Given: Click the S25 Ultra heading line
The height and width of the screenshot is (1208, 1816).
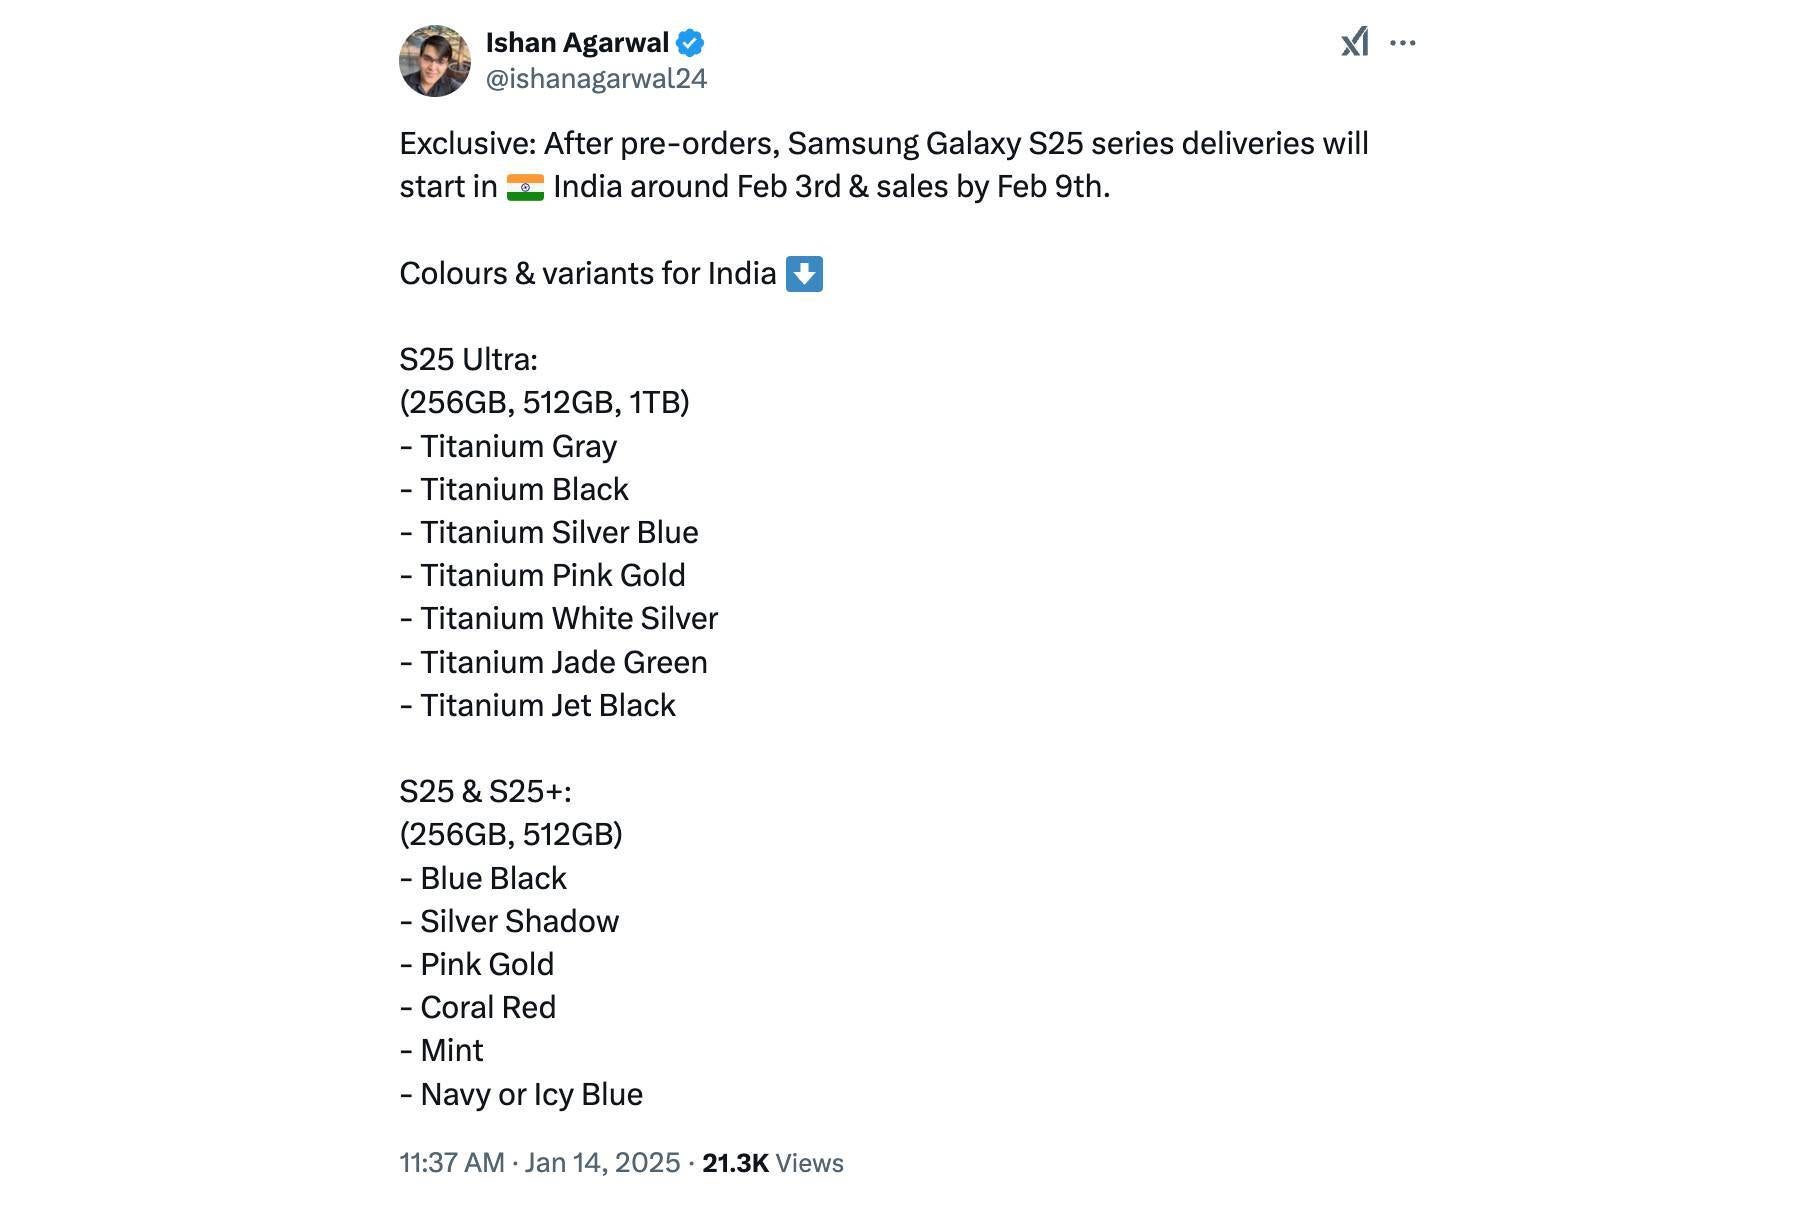Looking at the screenshot, I should click(468, 359).
